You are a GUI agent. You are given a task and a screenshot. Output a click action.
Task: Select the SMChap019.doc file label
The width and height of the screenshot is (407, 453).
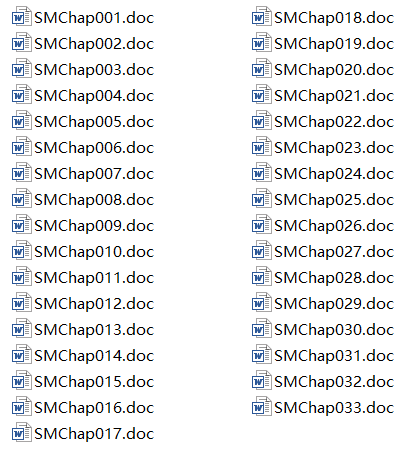pyautogui.click(x=334, y=44)
